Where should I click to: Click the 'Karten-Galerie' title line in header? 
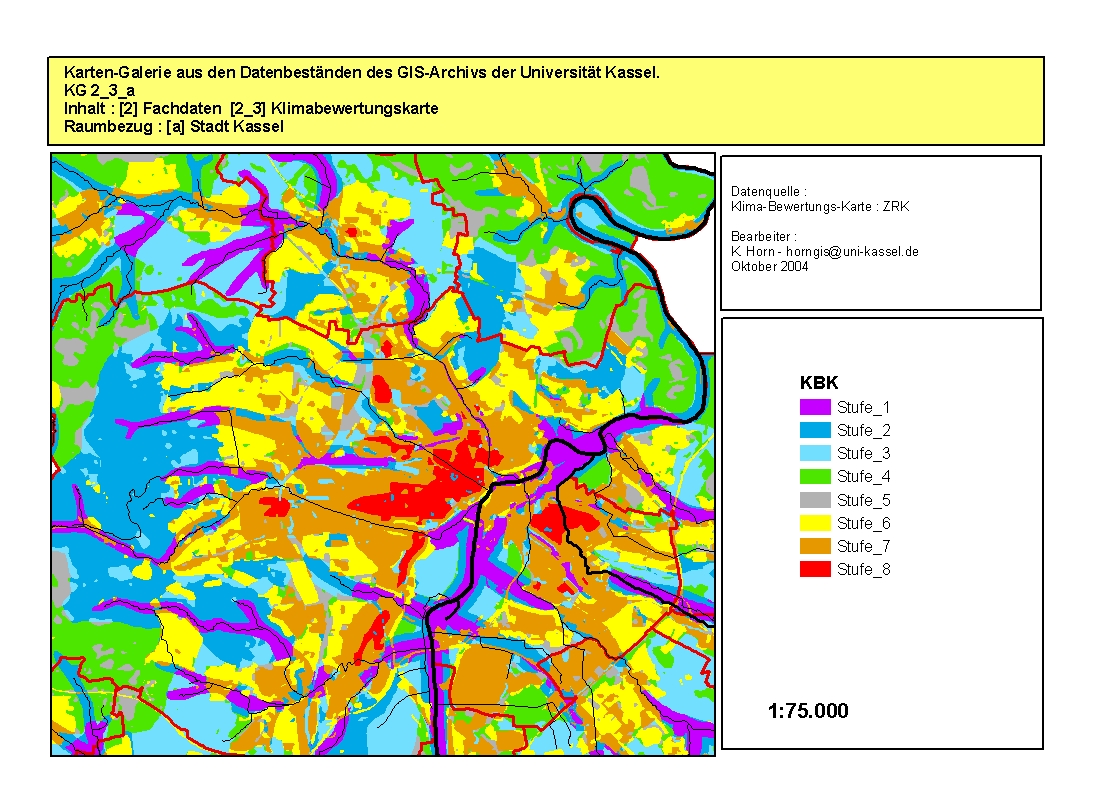click(x=361, y=73)
